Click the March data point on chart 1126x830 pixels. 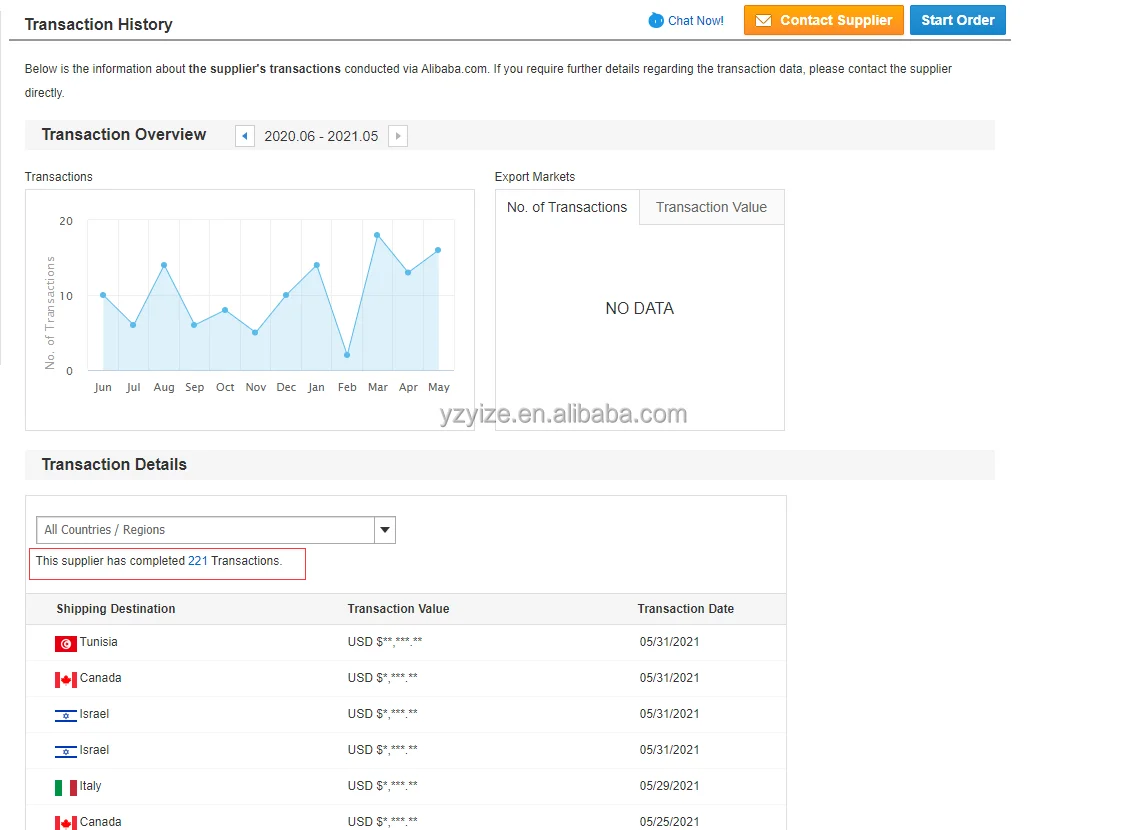pyautogui.click(x=377, y=235)
